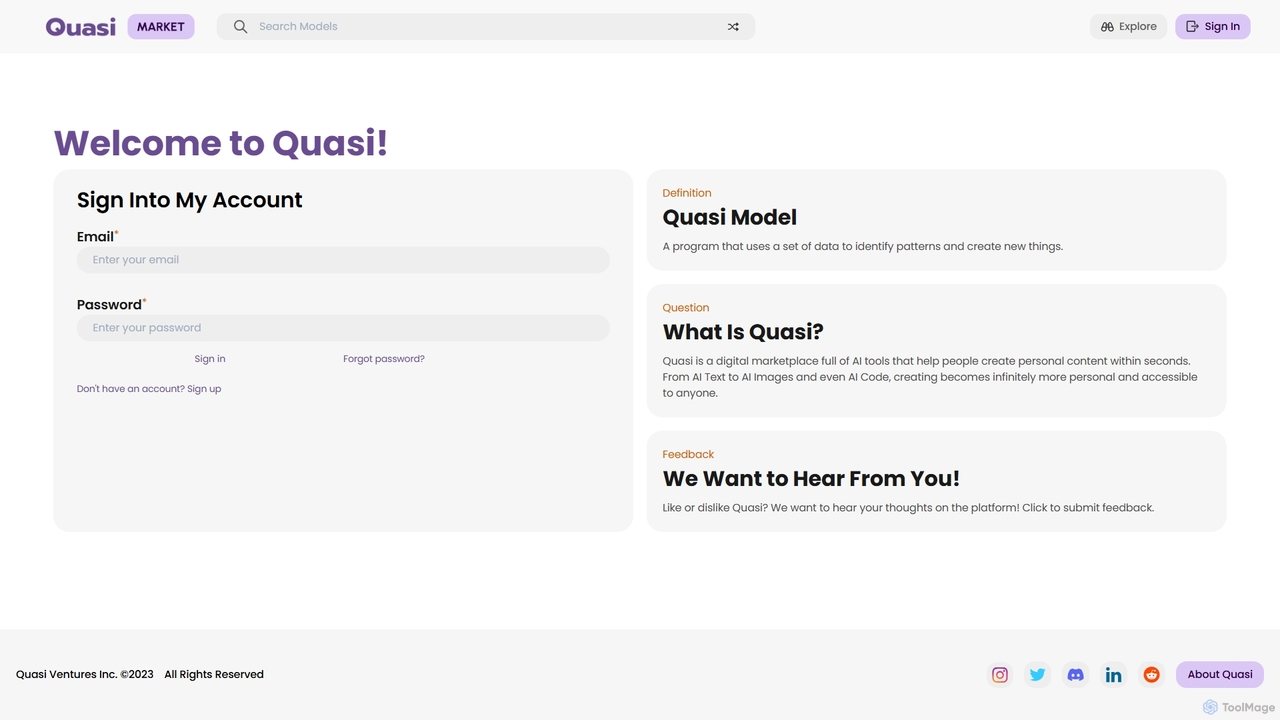Click the About Quasi button

coord(1220,675)
